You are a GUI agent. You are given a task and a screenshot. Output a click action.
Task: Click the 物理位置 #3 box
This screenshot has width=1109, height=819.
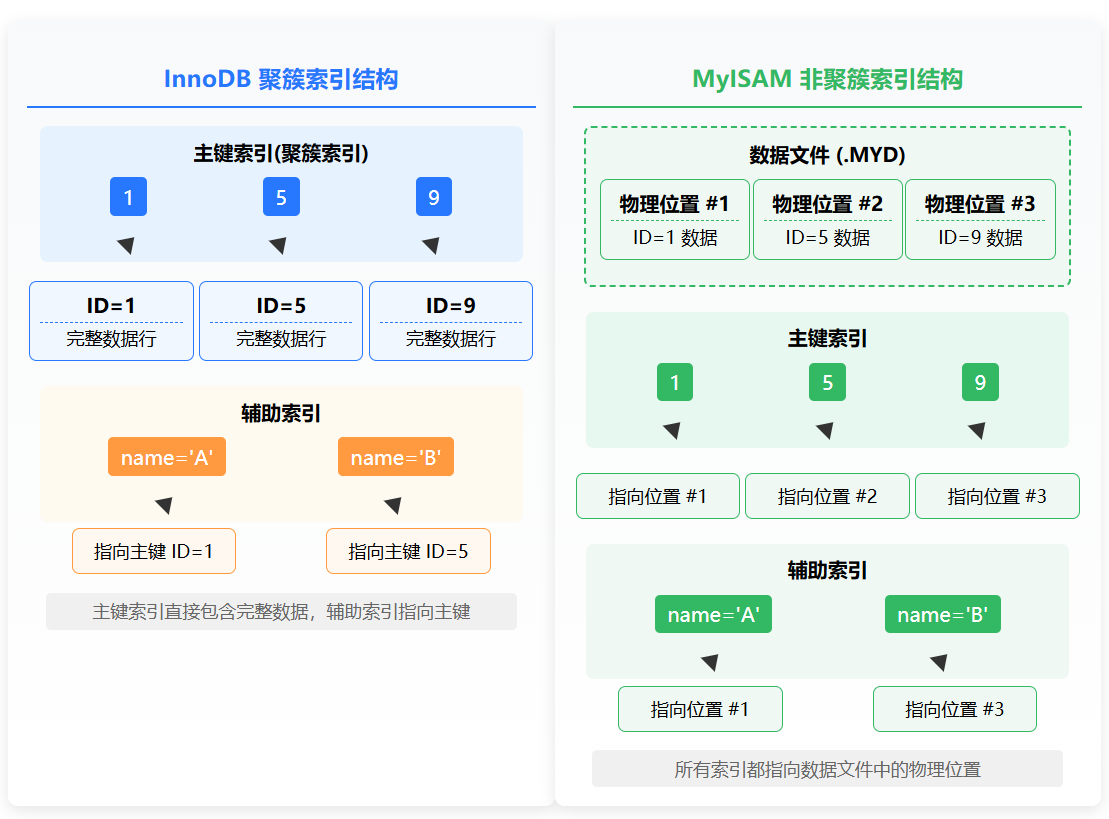click(x=980, y=219)
